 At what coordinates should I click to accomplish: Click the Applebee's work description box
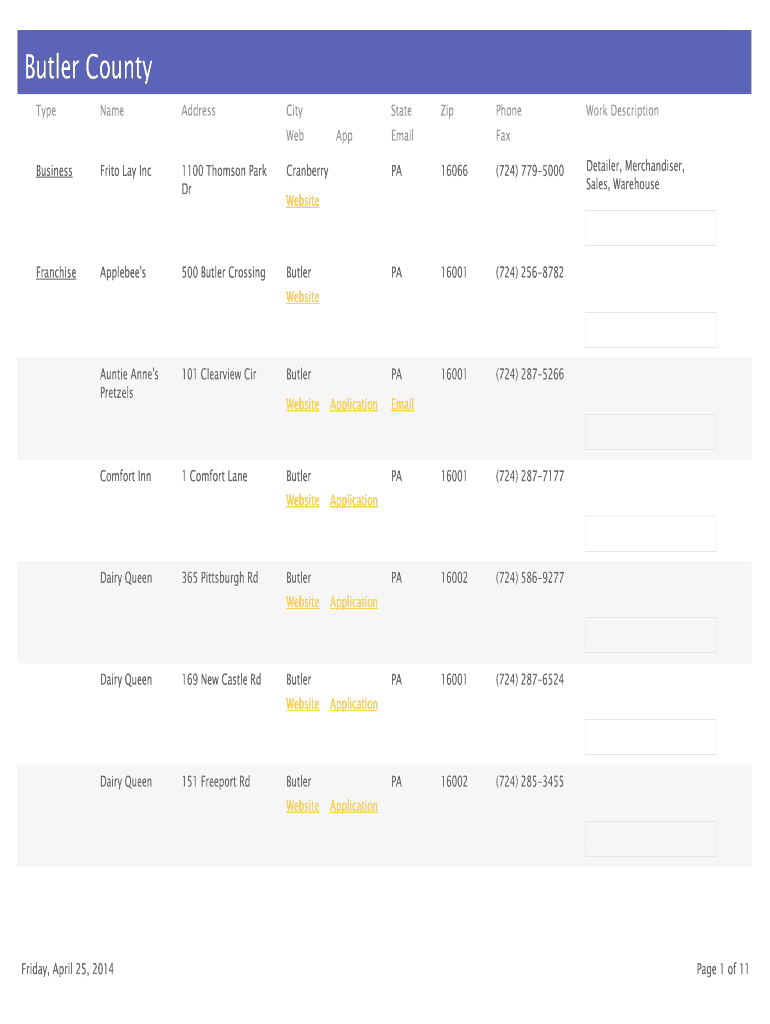click(650, 330)
